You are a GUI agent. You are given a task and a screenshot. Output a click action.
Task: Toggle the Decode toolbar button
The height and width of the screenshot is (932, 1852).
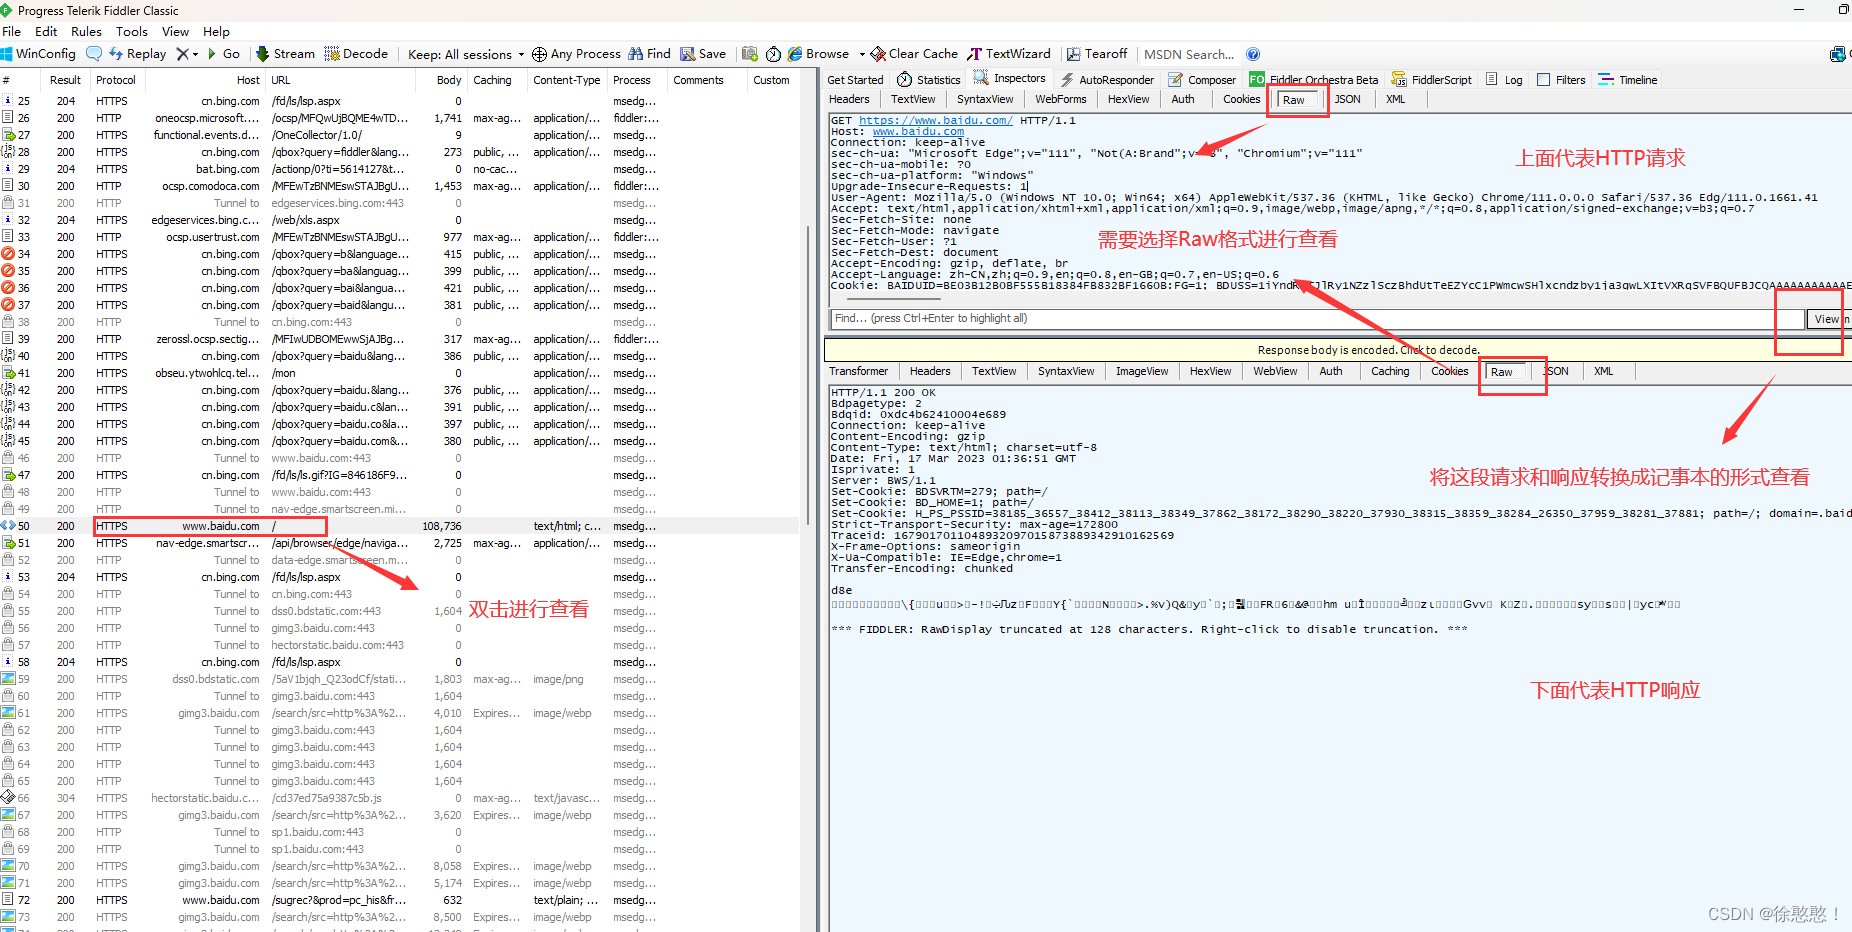(x=356, y=54)
